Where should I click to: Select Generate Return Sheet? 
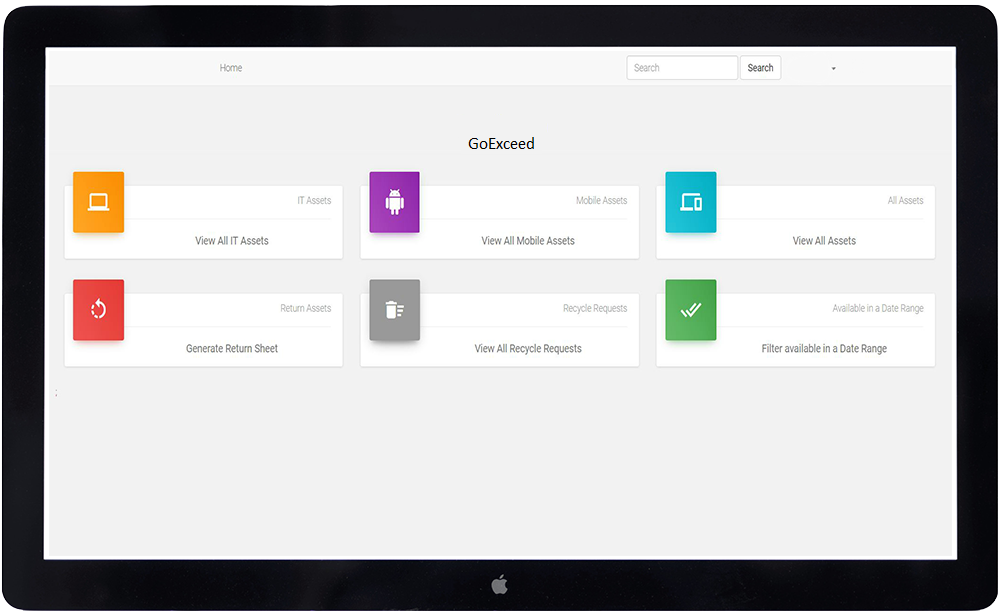[232, 348]
